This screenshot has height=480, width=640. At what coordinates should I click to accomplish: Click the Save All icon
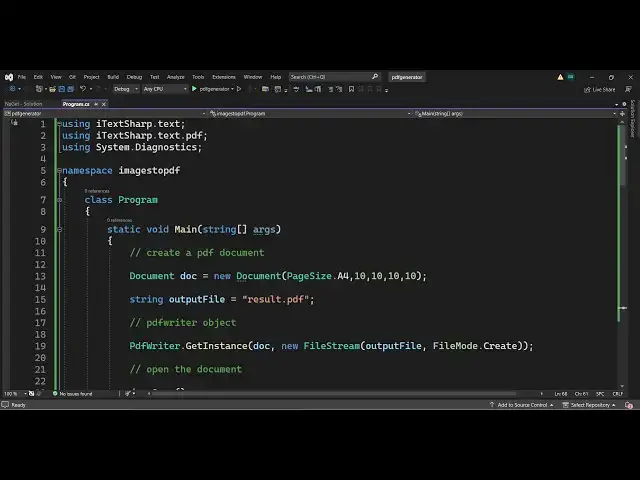pyautogui.click(x=71, y=89)
